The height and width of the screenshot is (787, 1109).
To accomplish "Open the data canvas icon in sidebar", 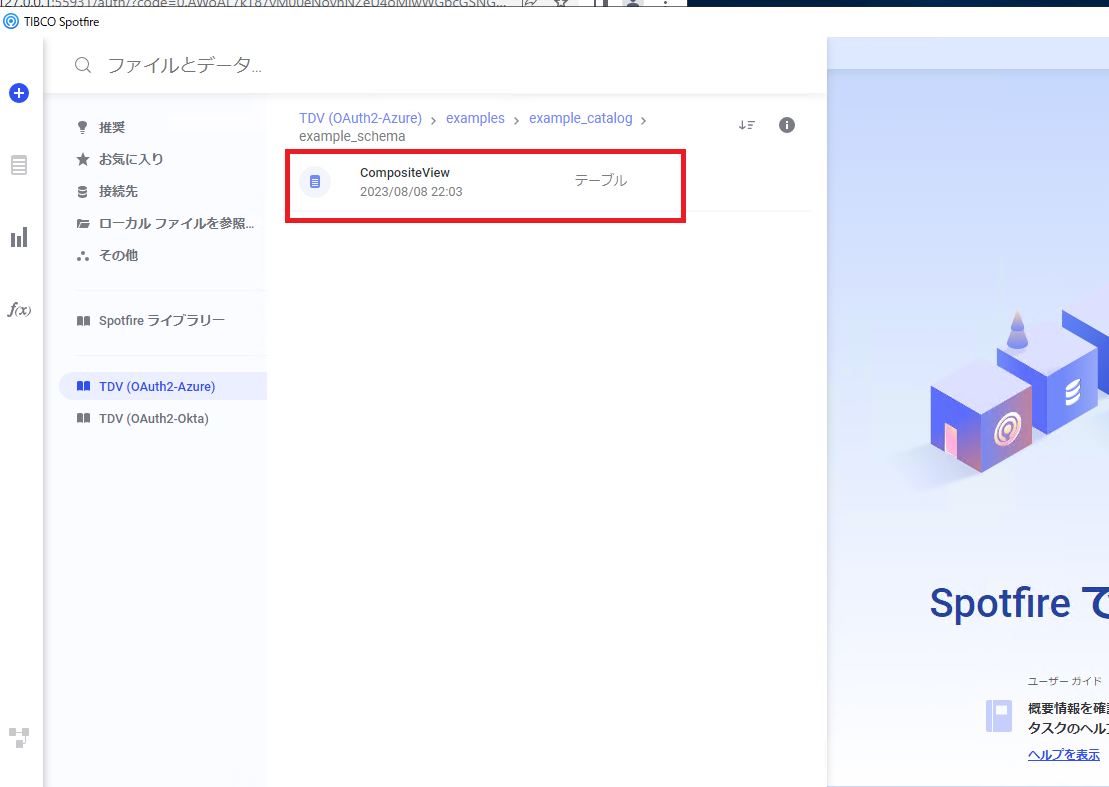I will coord(19,738).
